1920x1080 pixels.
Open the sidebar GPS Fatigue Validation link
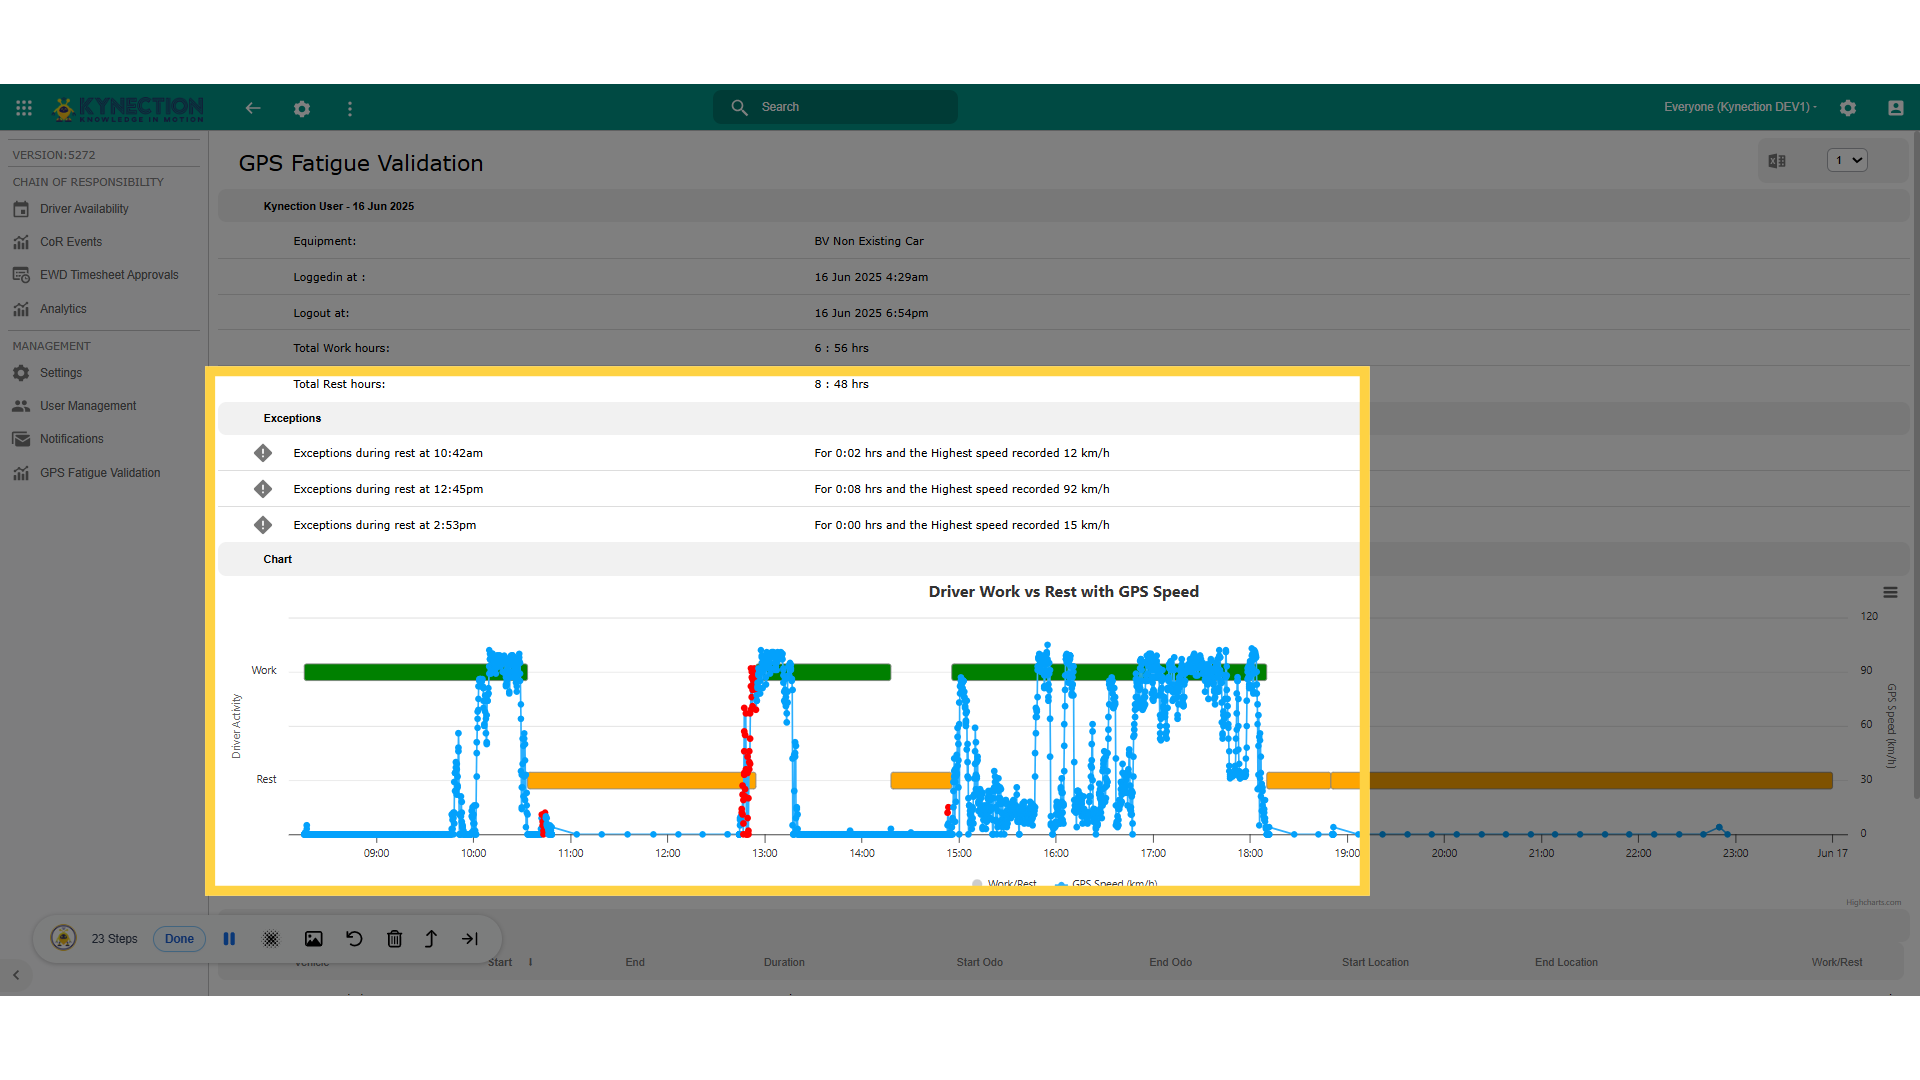tap(100, 473)
